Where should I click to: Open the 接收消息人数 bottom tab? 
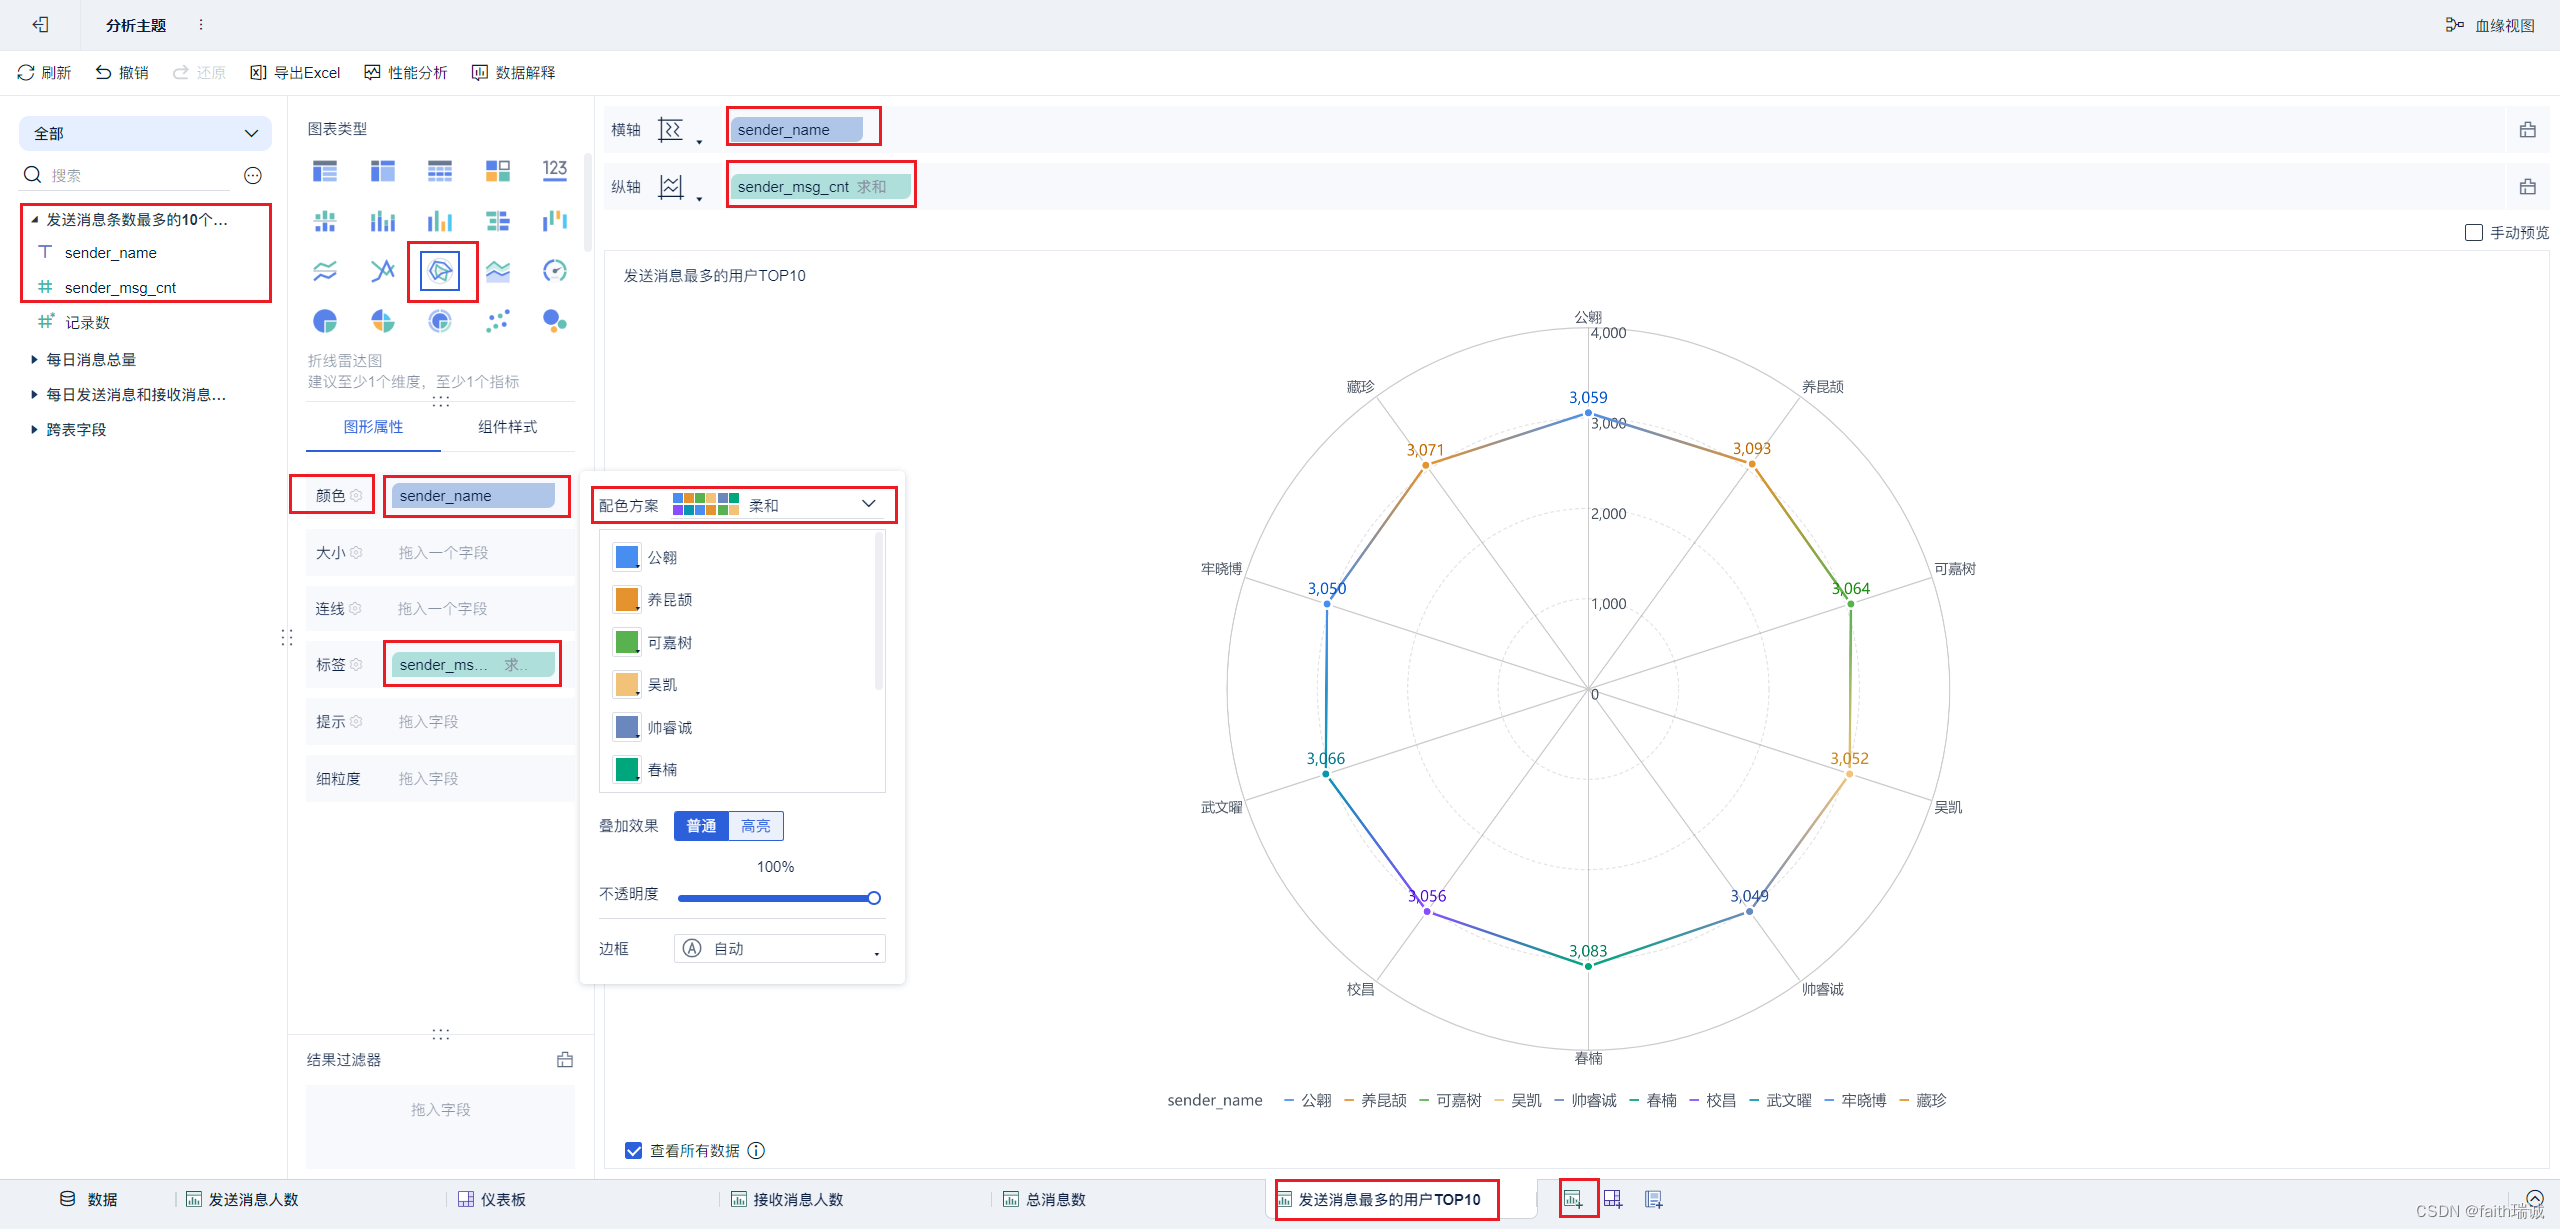coord(787,1199)
